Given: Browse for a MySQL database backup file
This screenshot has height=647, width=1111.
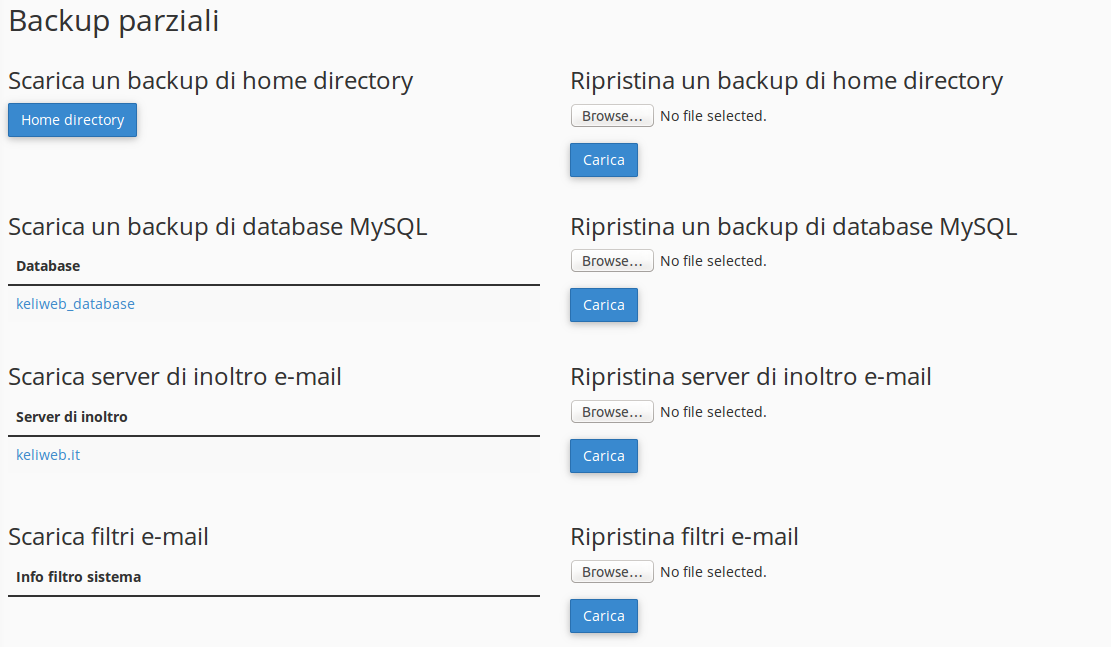Looking at the screenshot, I should click(612, 261).
